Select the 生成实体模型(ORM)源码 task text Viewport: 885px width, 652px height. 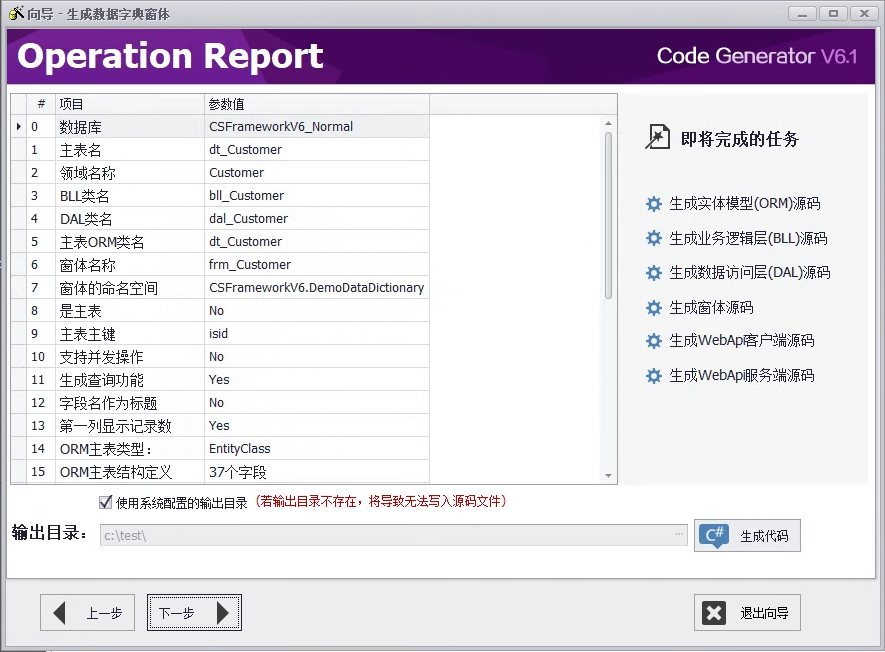pyautogui.click(x=744, y=203)
